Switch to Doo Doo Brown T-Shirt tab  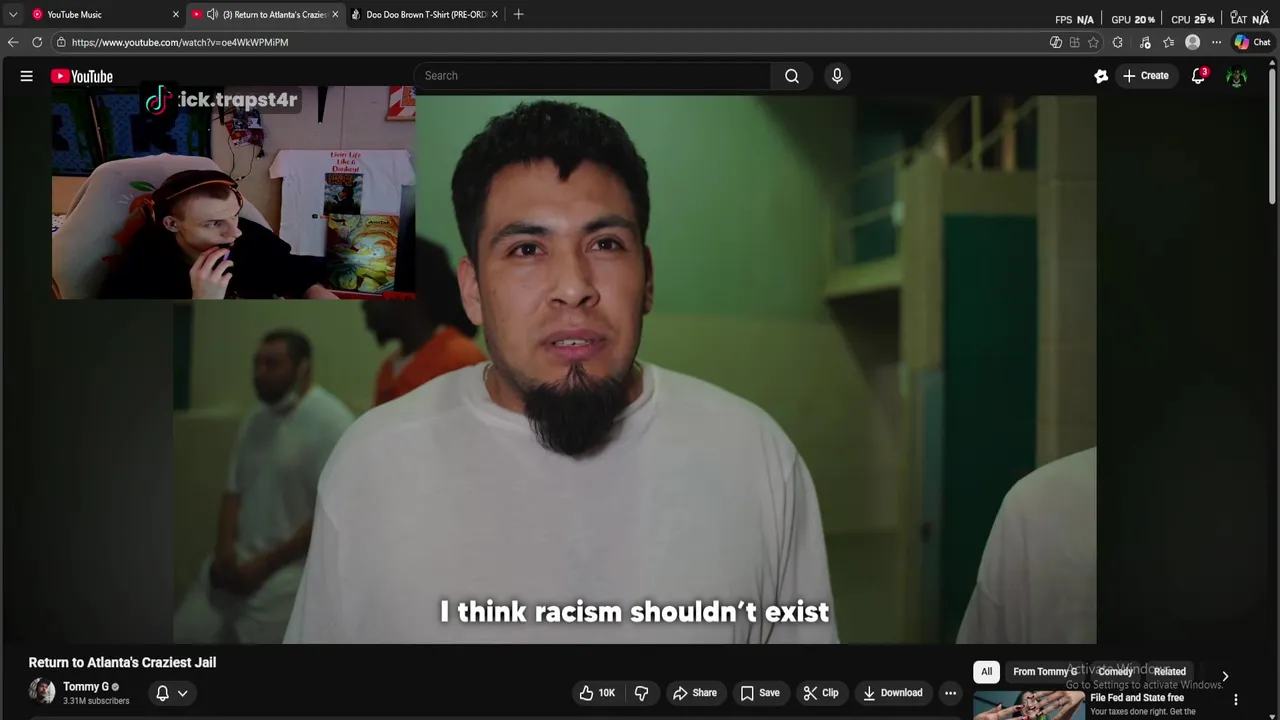point(425,14)
